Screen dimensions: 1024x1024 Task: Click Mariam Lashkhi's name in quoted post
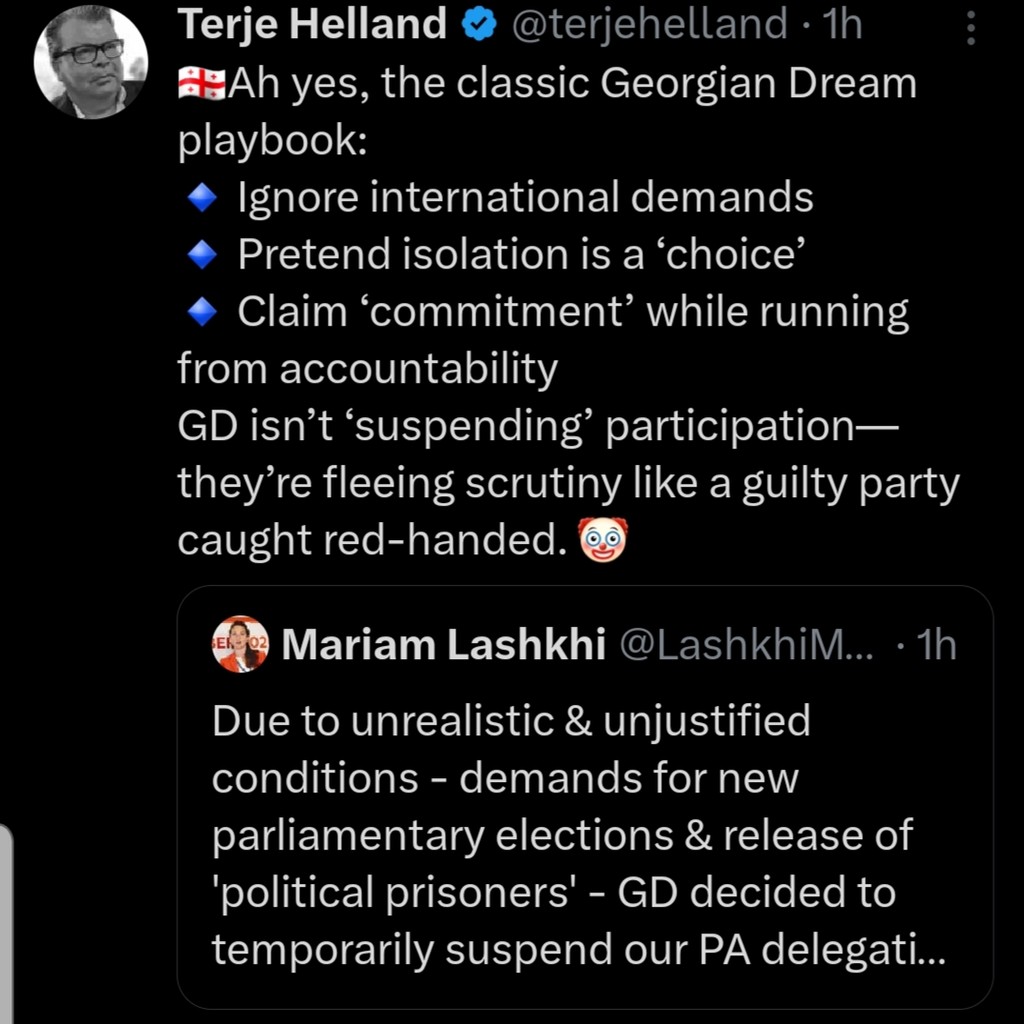(443, 646)
